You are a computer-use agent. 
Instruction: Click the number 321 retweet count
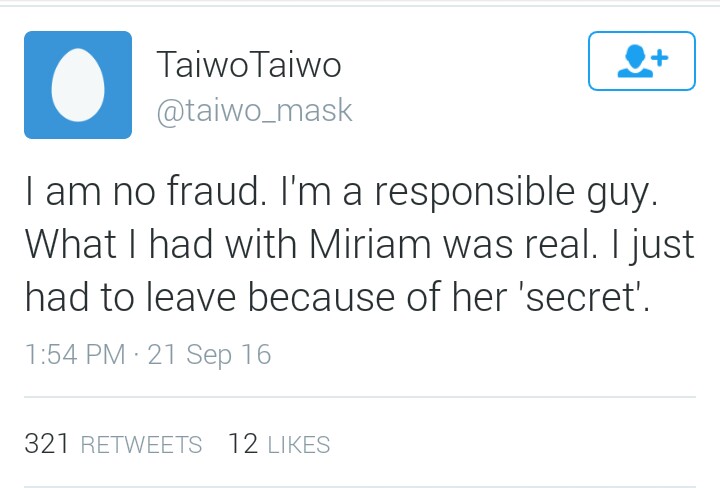46,443
